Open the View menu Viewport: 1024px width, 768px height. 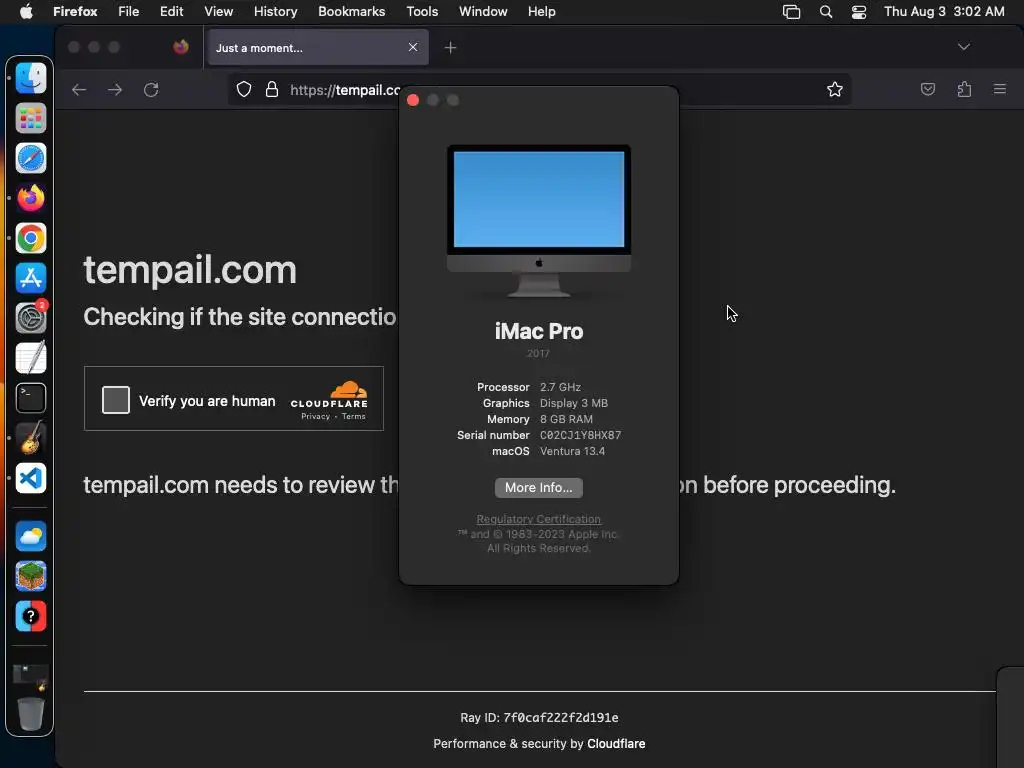(219, 12)
